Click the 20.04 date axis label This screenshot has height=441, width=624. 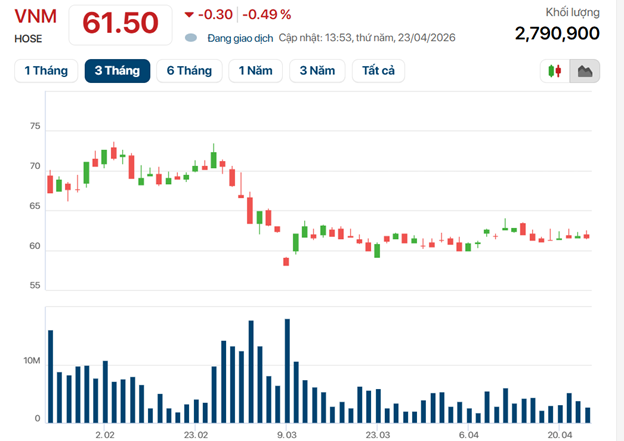point(560,435)
